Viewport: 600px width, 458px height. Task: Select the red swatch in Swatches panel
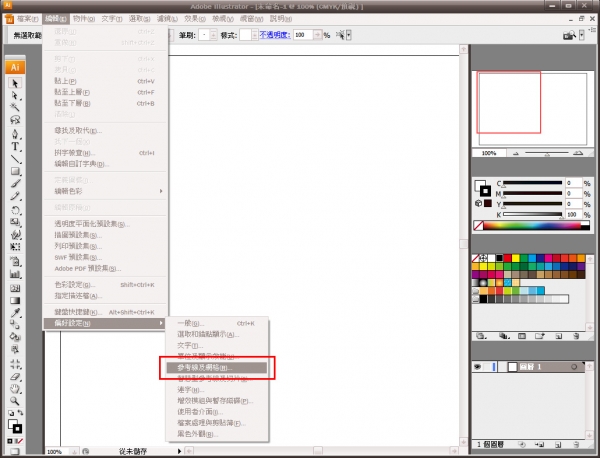coord(507,258)
